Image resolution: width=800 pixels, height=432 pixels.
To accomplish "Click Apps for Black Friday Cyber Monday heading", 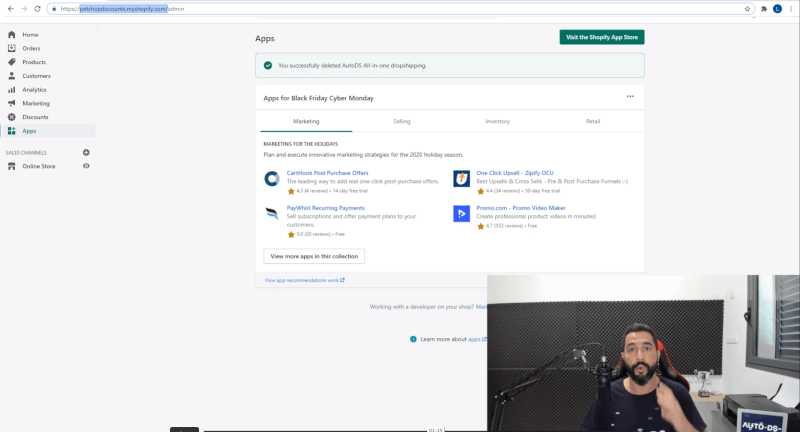I will click(318, 98).
